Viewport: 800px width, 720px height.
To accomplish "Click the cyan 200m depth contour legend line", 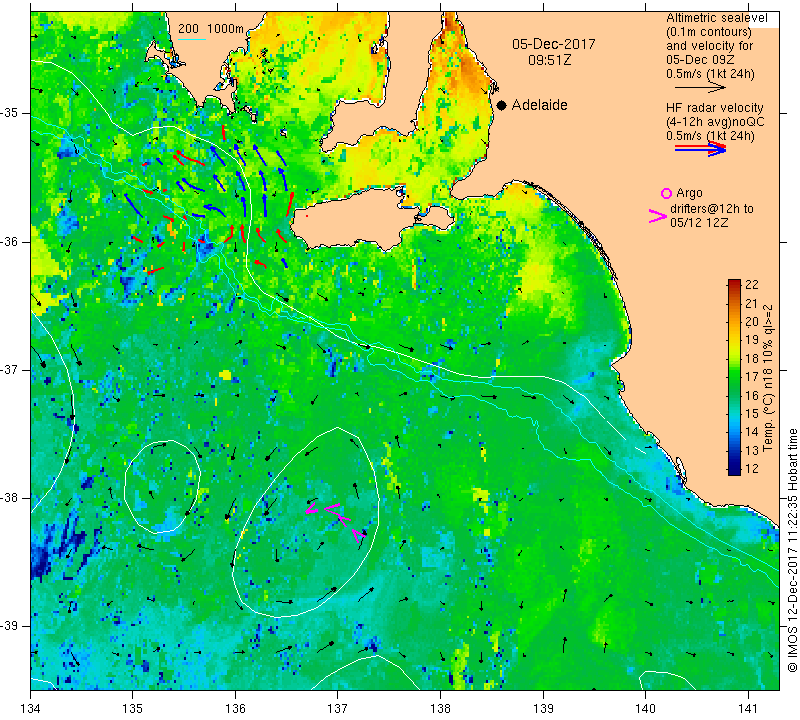I will pos(192,39).
